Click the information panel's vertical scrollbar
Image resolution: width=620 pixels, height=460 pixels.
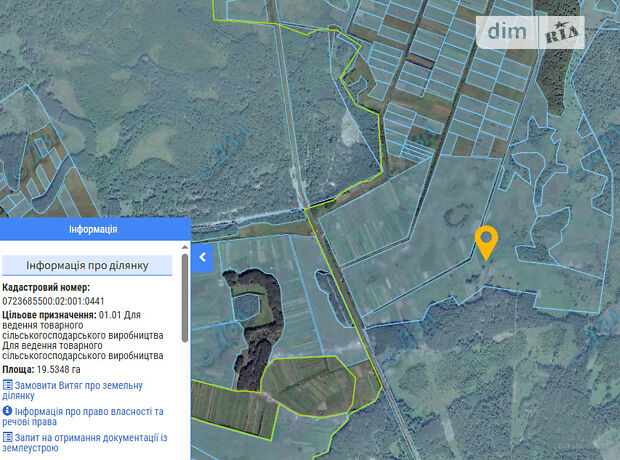184,300
